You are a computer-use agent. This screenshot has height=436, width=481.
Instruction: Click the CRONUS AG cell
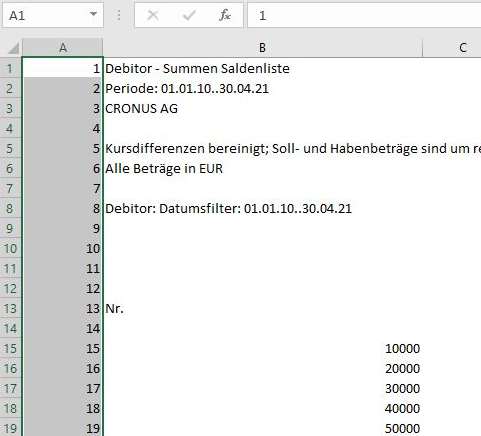[263, 108]
